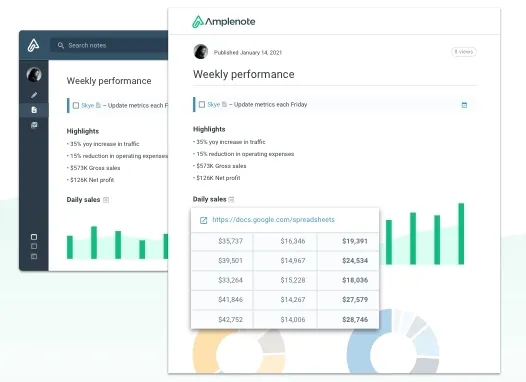Select the cell with $15,228
The image size is (526, 382).
point(285,280)
